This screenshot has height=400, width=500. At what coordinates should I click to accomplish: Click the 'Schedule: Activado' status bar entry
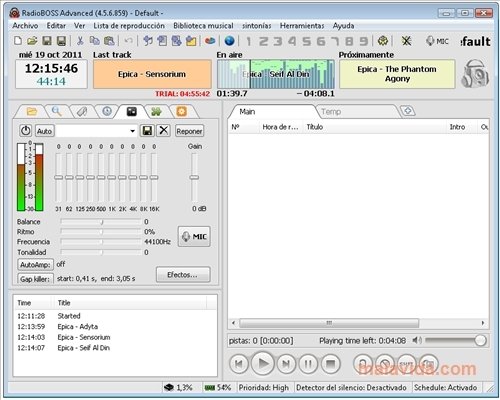pos(445,388)
